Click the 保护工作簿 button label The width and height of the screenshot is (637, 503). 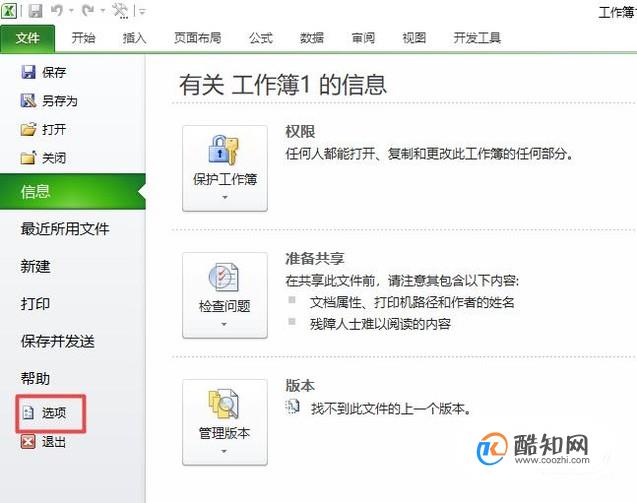pyautogui.click(x=225, y=179)
